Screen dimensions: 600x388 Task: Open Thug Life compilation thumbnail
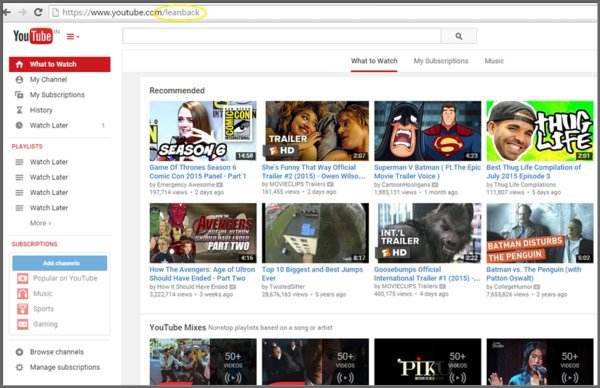[x=540, y=131]
